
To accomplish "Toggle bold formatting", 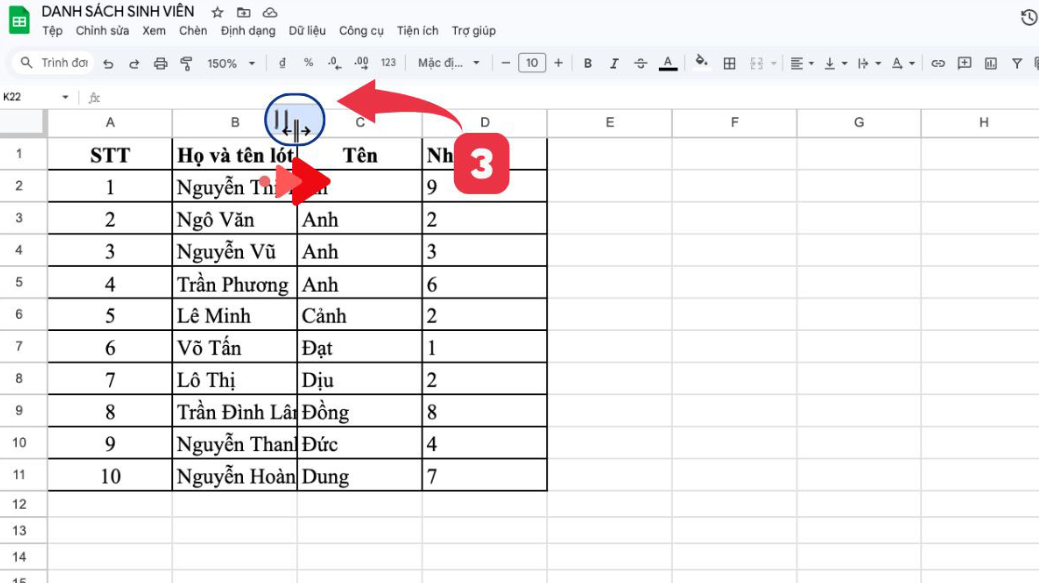I will tap(587, 62).
